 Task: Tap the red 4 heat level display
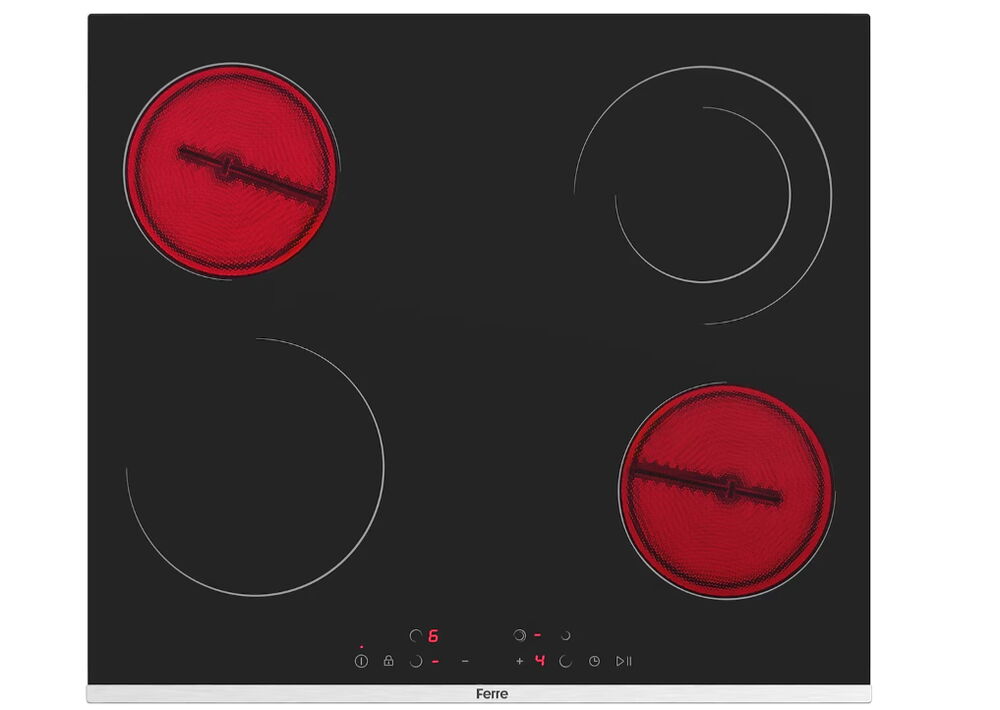coord(540,660)
